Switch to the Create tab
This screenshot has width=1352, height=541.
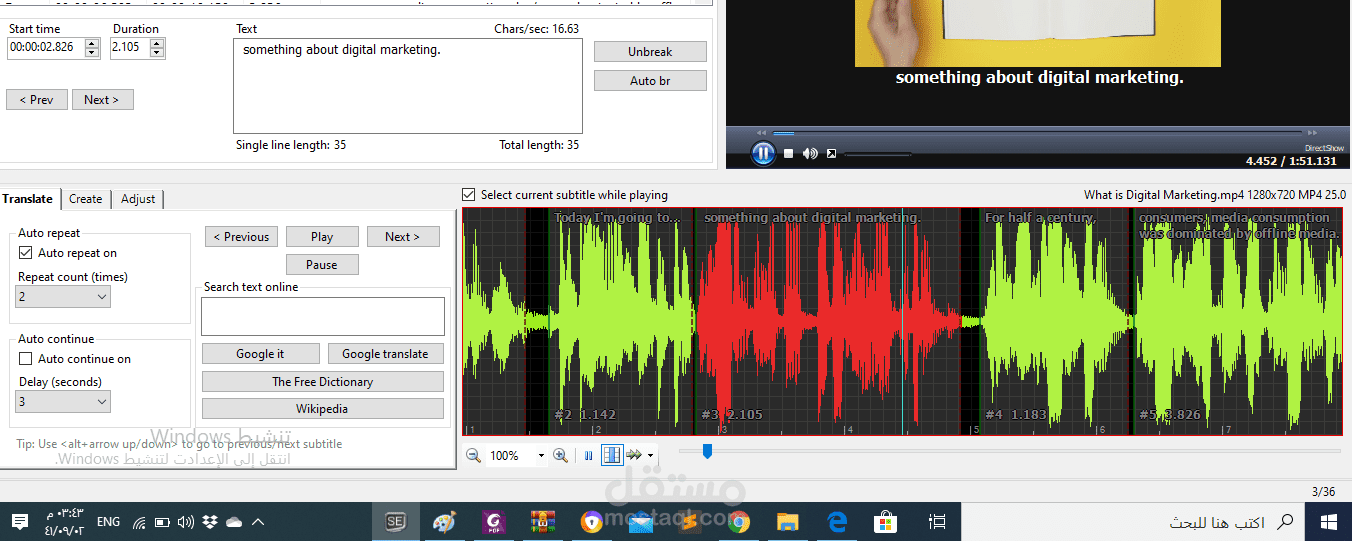pos(85,199)
